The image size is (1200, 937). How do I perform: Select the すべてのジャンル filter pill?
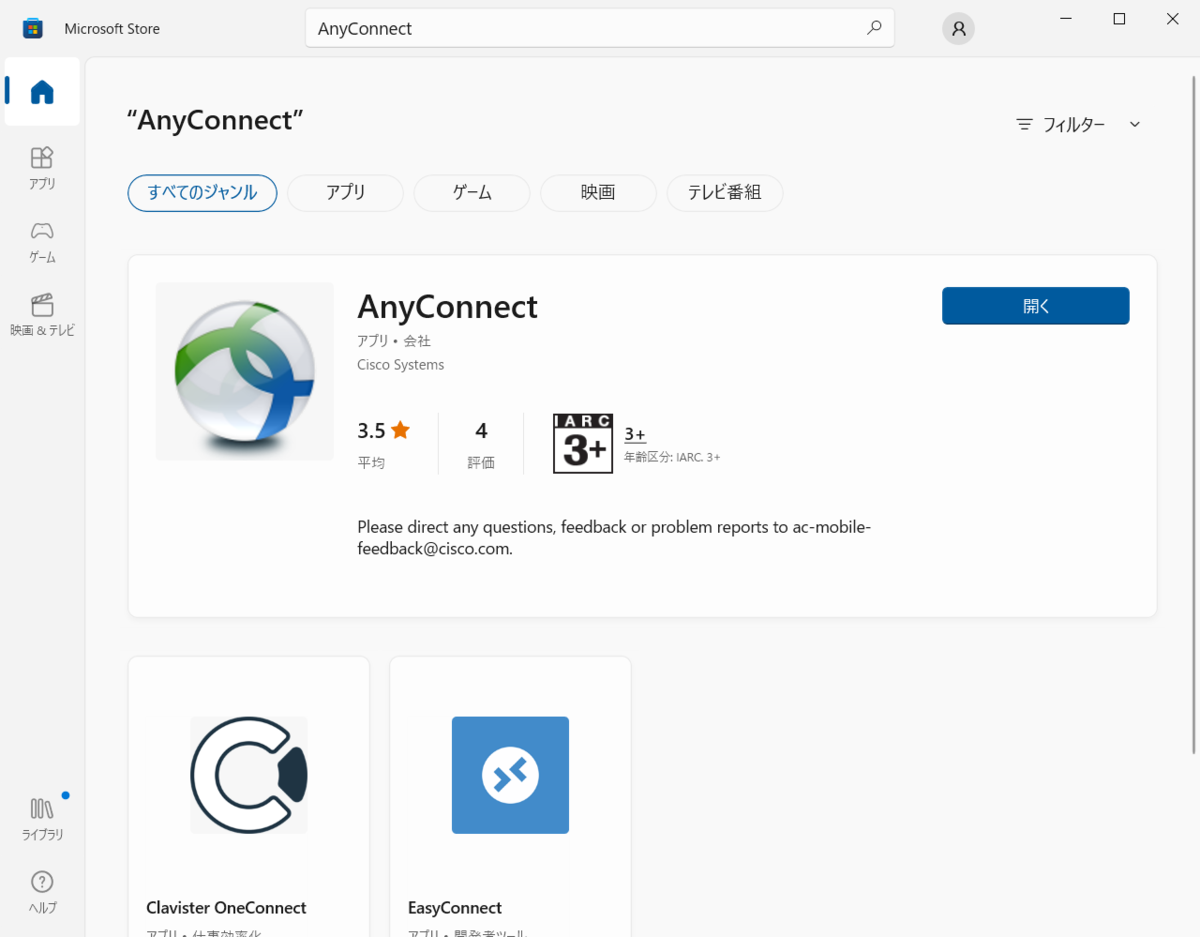coord(202,193)
